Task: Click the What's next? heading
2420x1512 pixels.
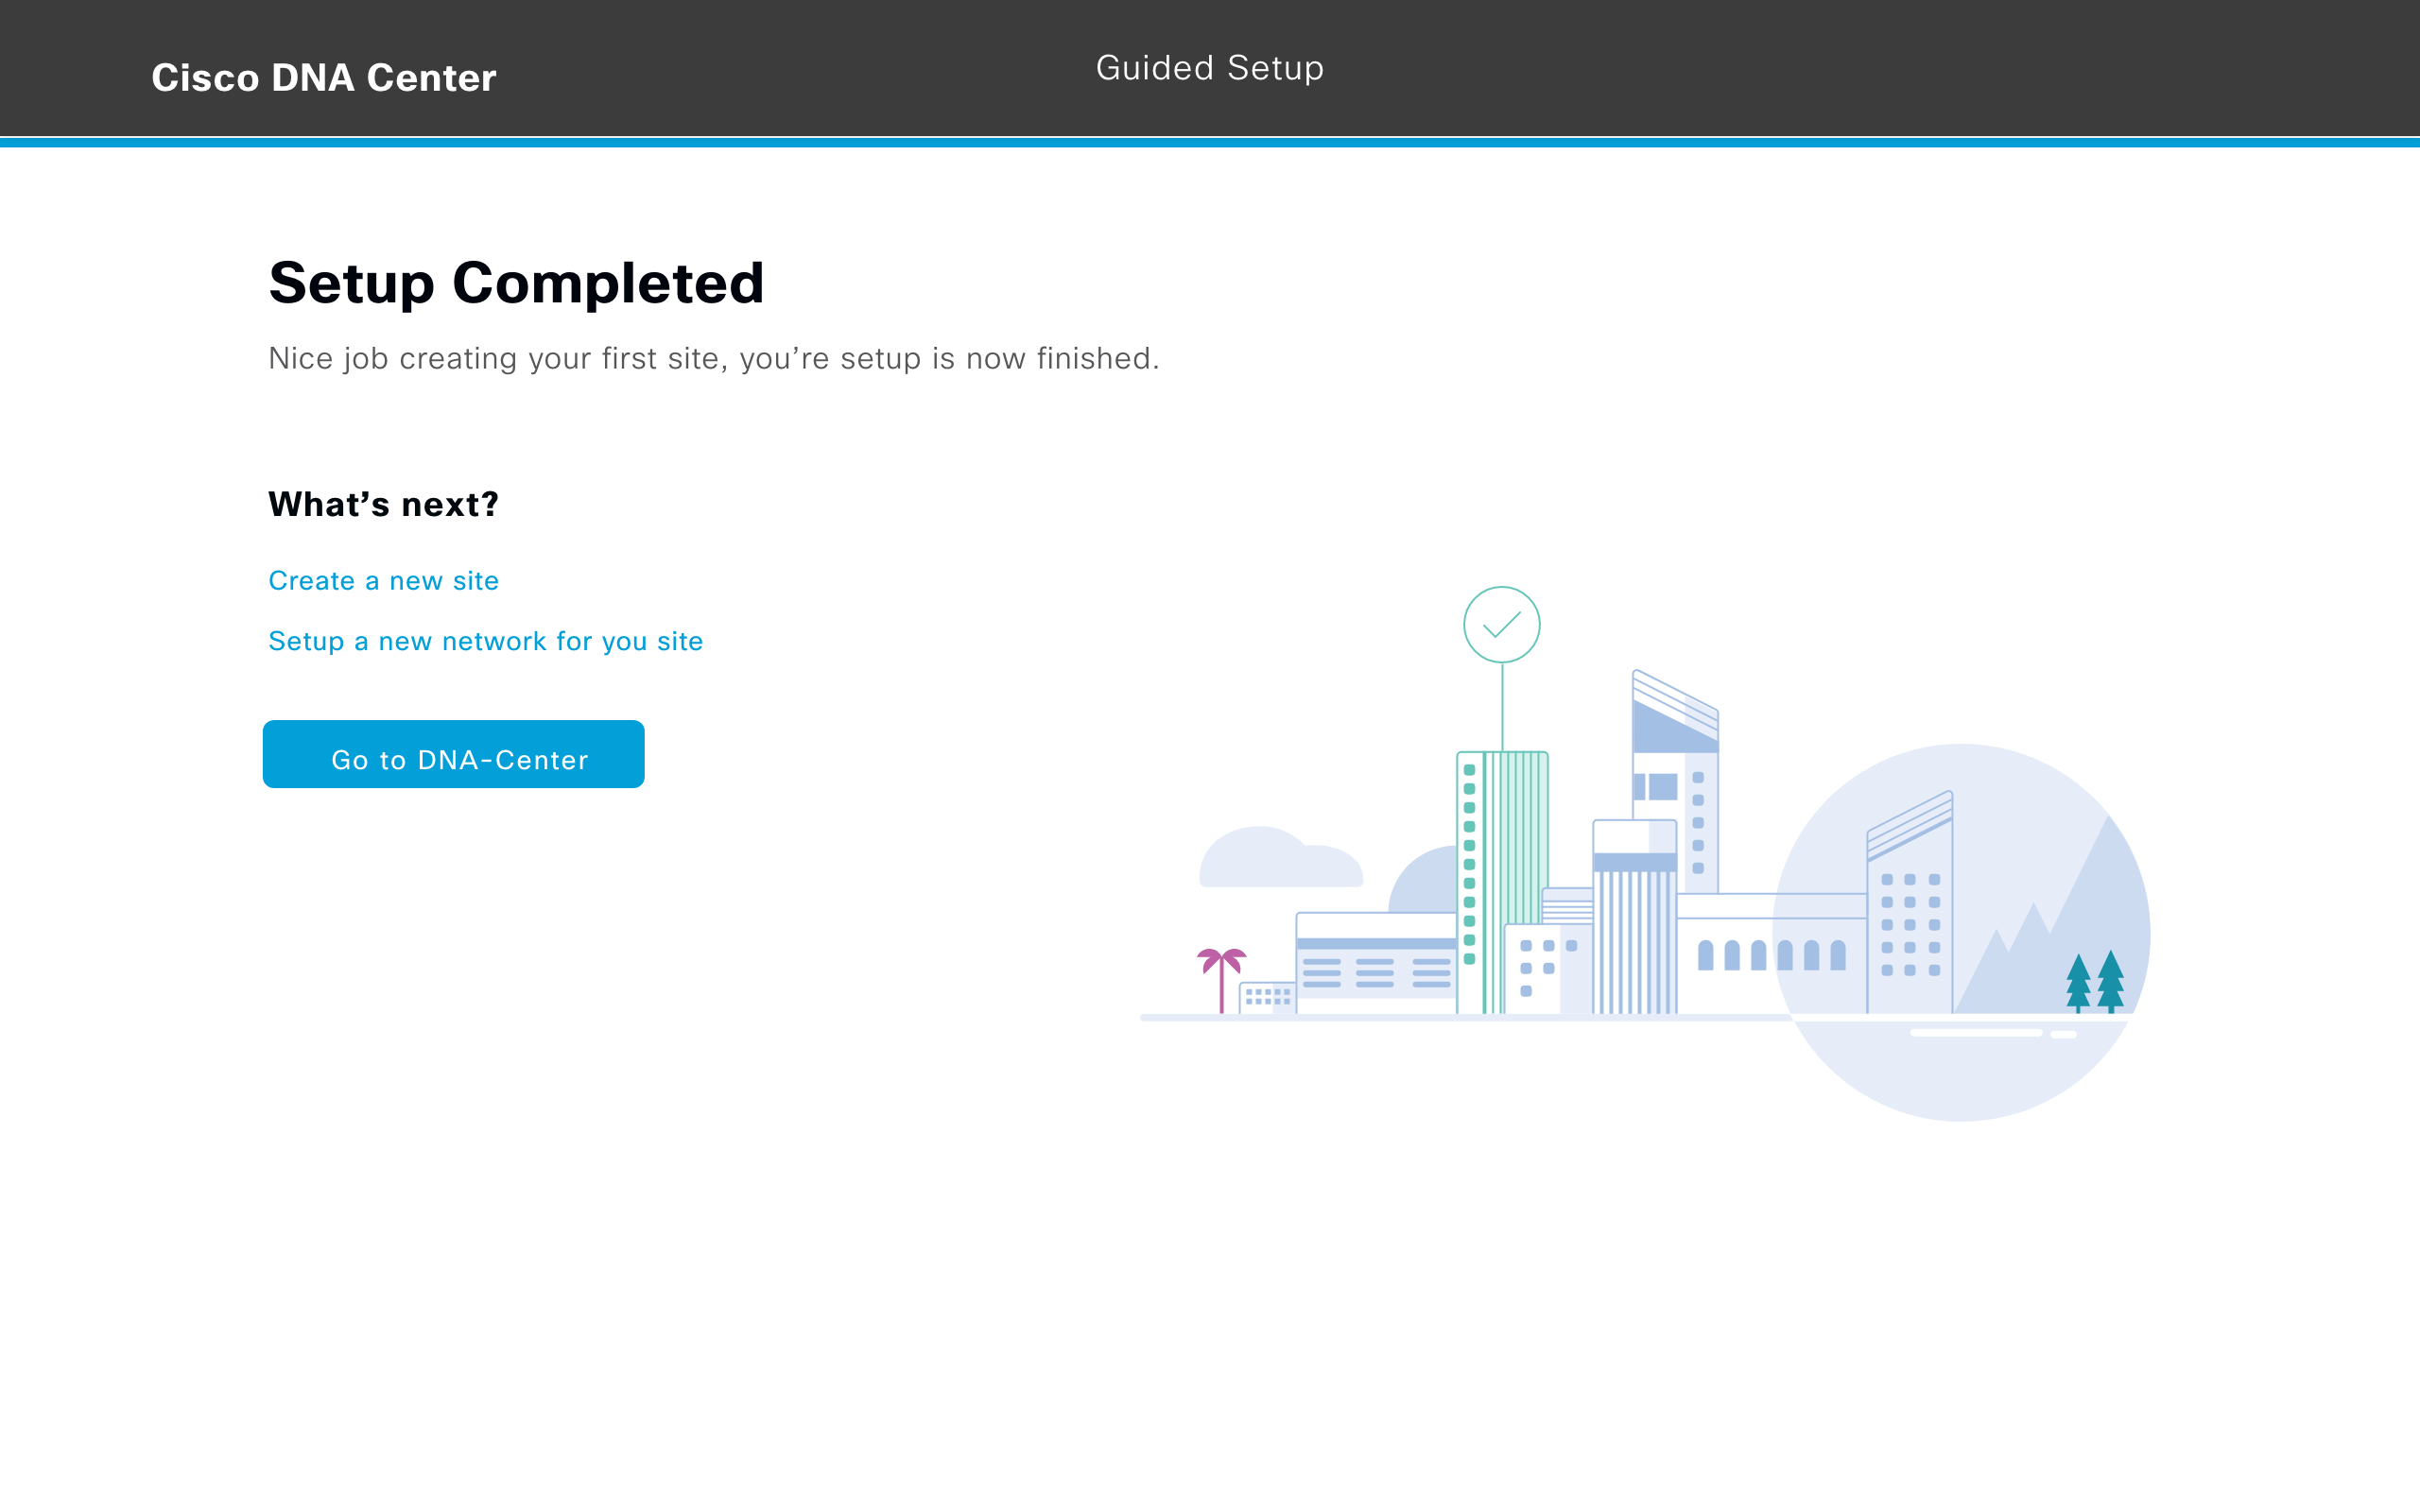Action: (383, 504)
